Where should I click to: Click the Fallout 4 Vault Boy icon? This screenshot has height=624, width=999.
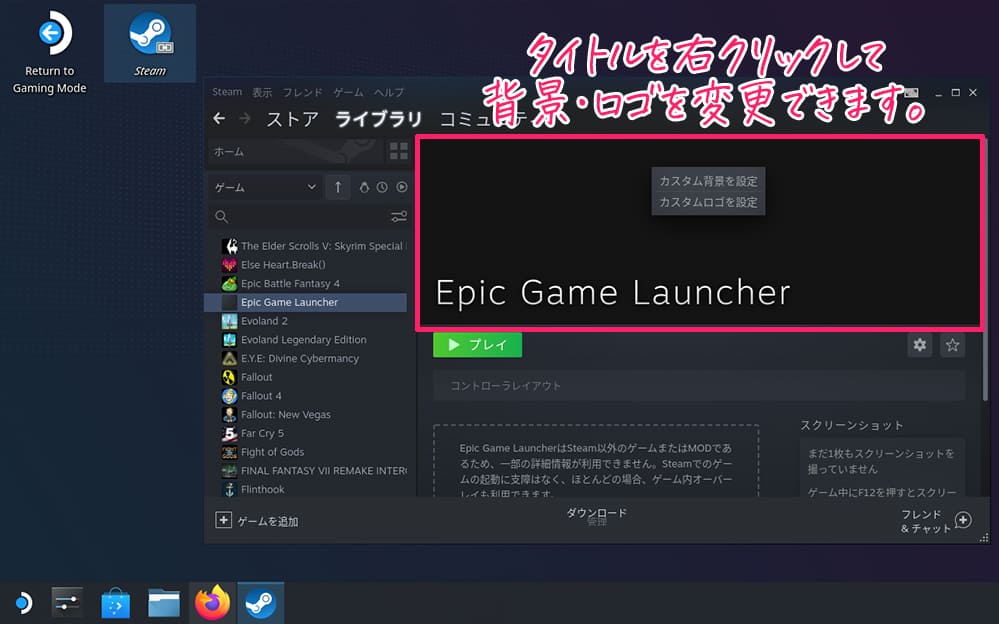click(x=229, y=396)
